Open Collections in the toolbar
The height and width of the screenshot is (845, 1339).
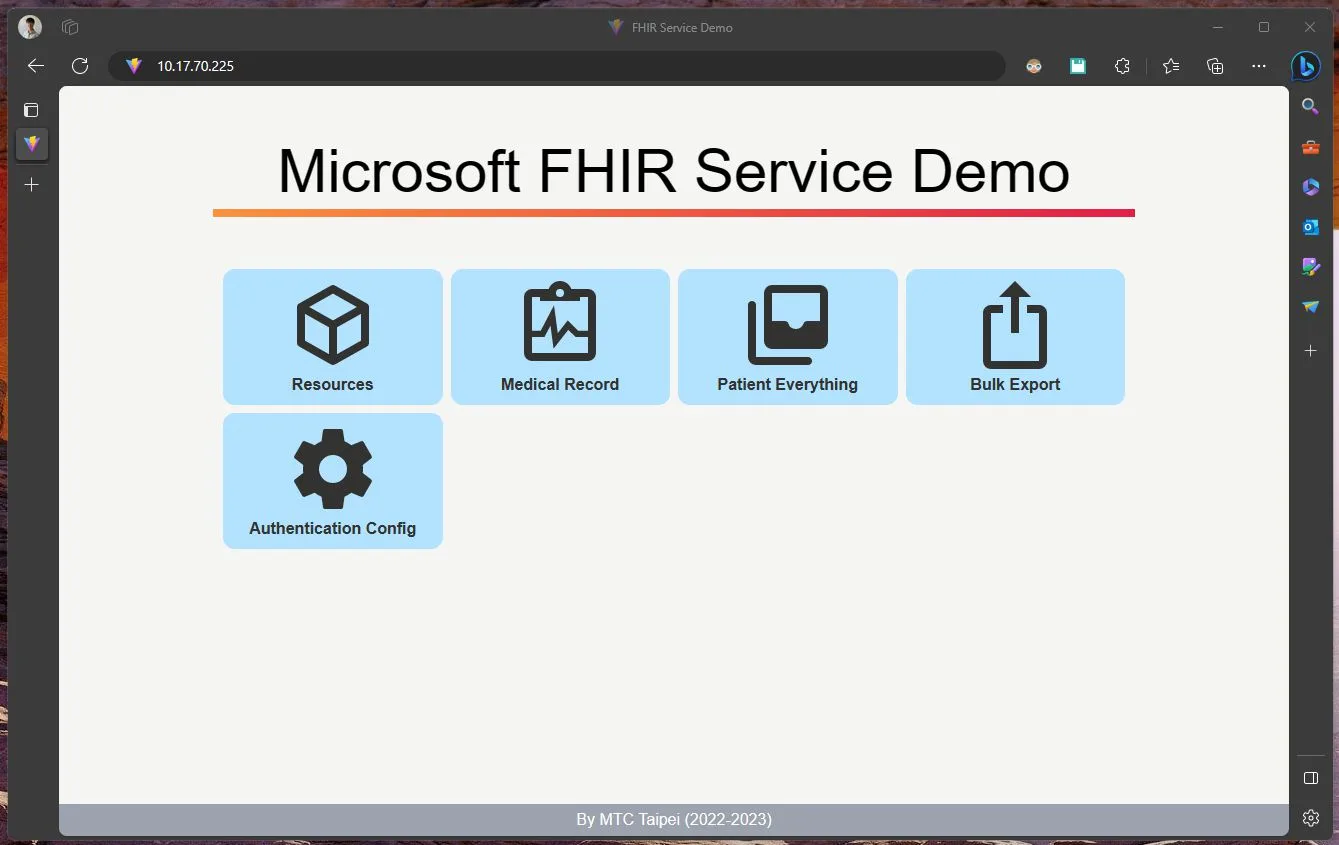tap(1214, 66)
